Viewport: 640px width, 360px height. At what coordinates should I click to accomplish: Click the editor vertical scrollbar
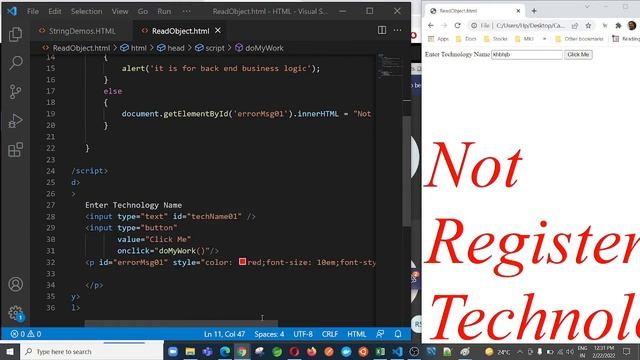(407, 170)
